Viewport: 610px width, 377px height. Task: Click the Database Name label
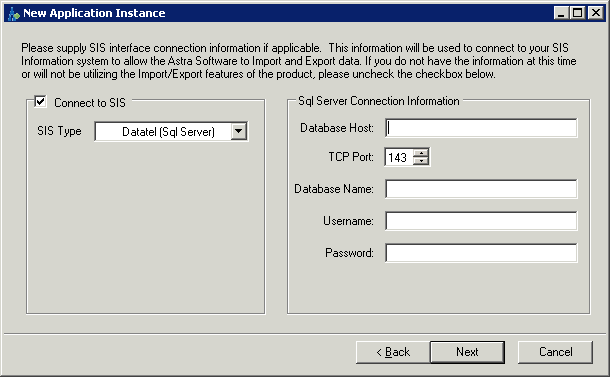pyautogui.click(x=333, y=189)
